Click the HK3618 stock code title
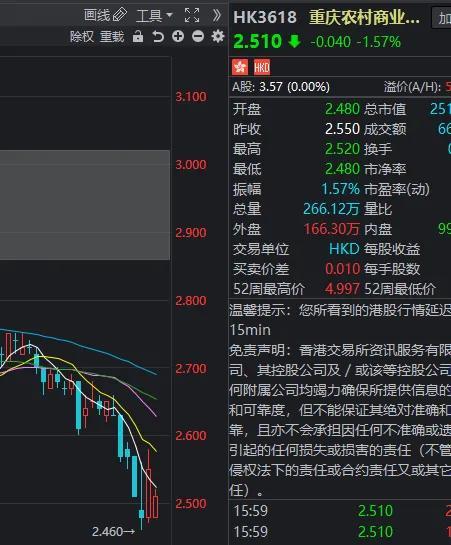The height and width of the screenshot is (545, 451). click(265, 17)
